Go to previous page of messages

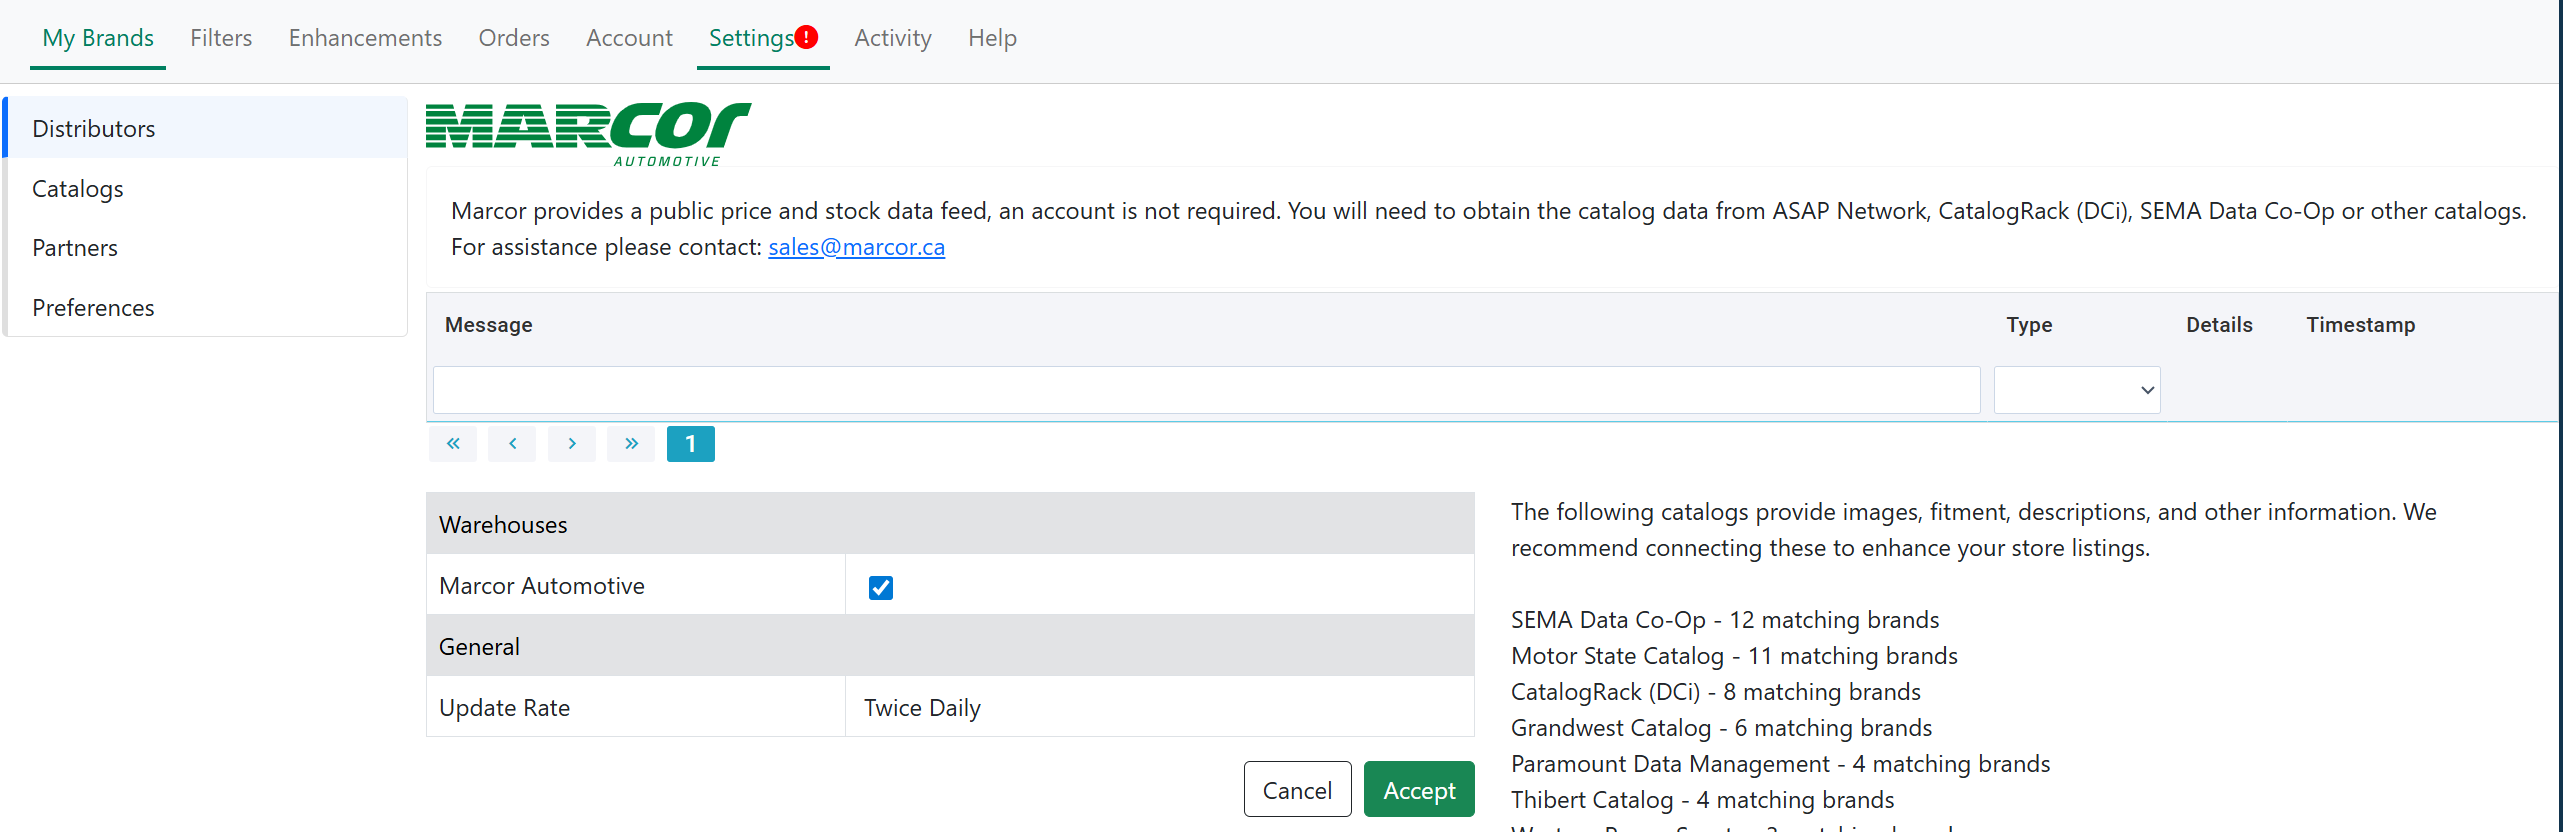coord(512,444)
